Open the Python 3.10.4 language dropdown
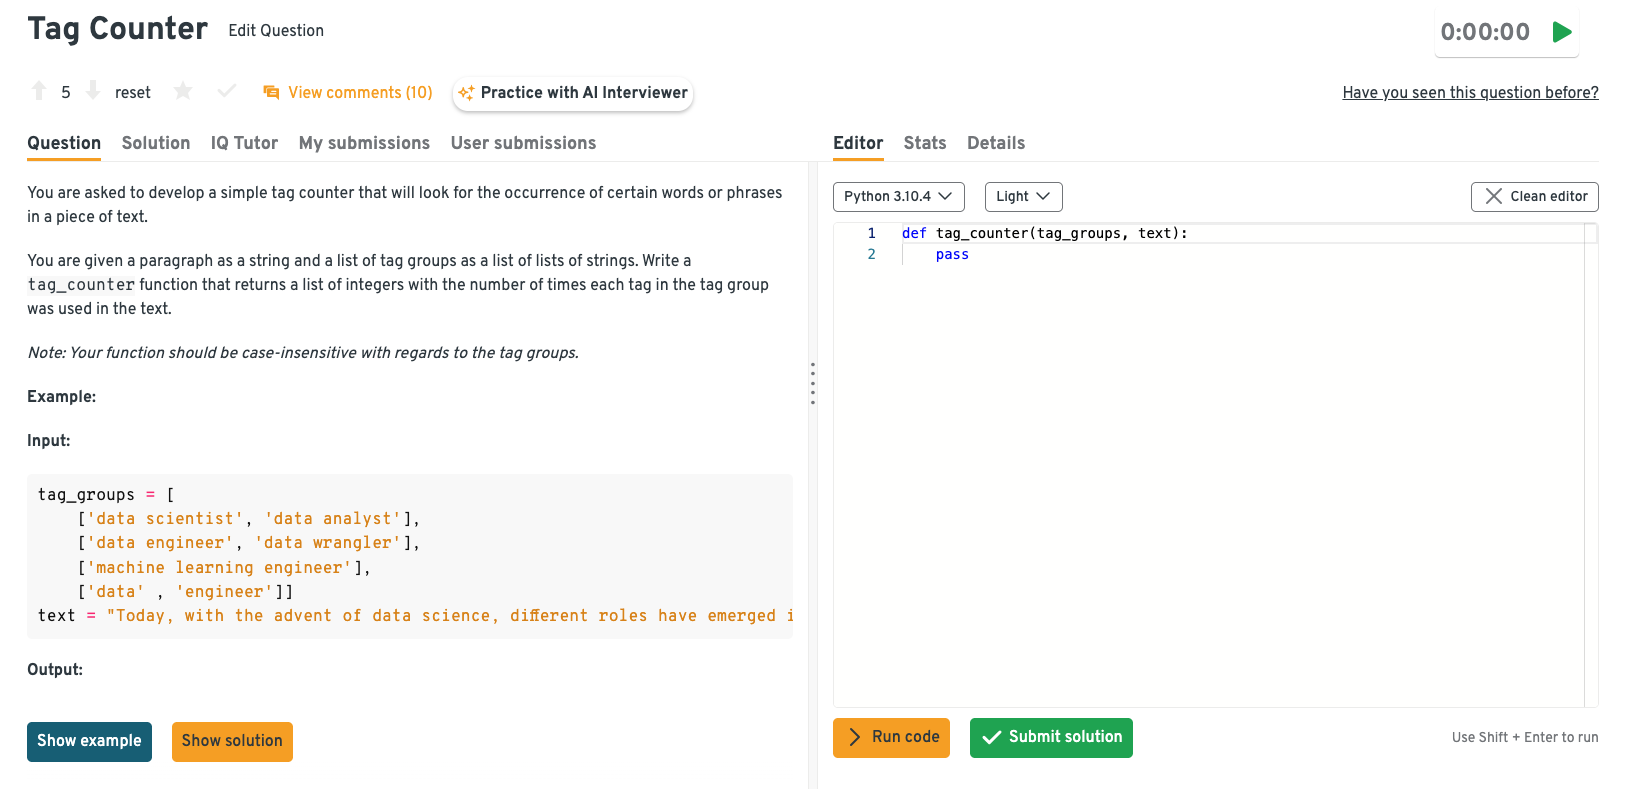Image resolution: width=1629 pixels, height=789 pixels. coord(897,197)
